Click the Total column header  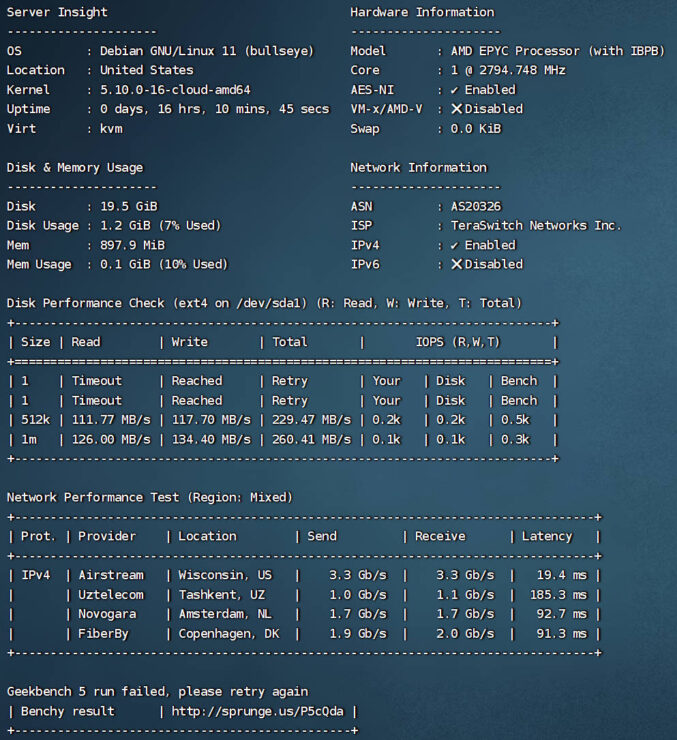(290, 342)
